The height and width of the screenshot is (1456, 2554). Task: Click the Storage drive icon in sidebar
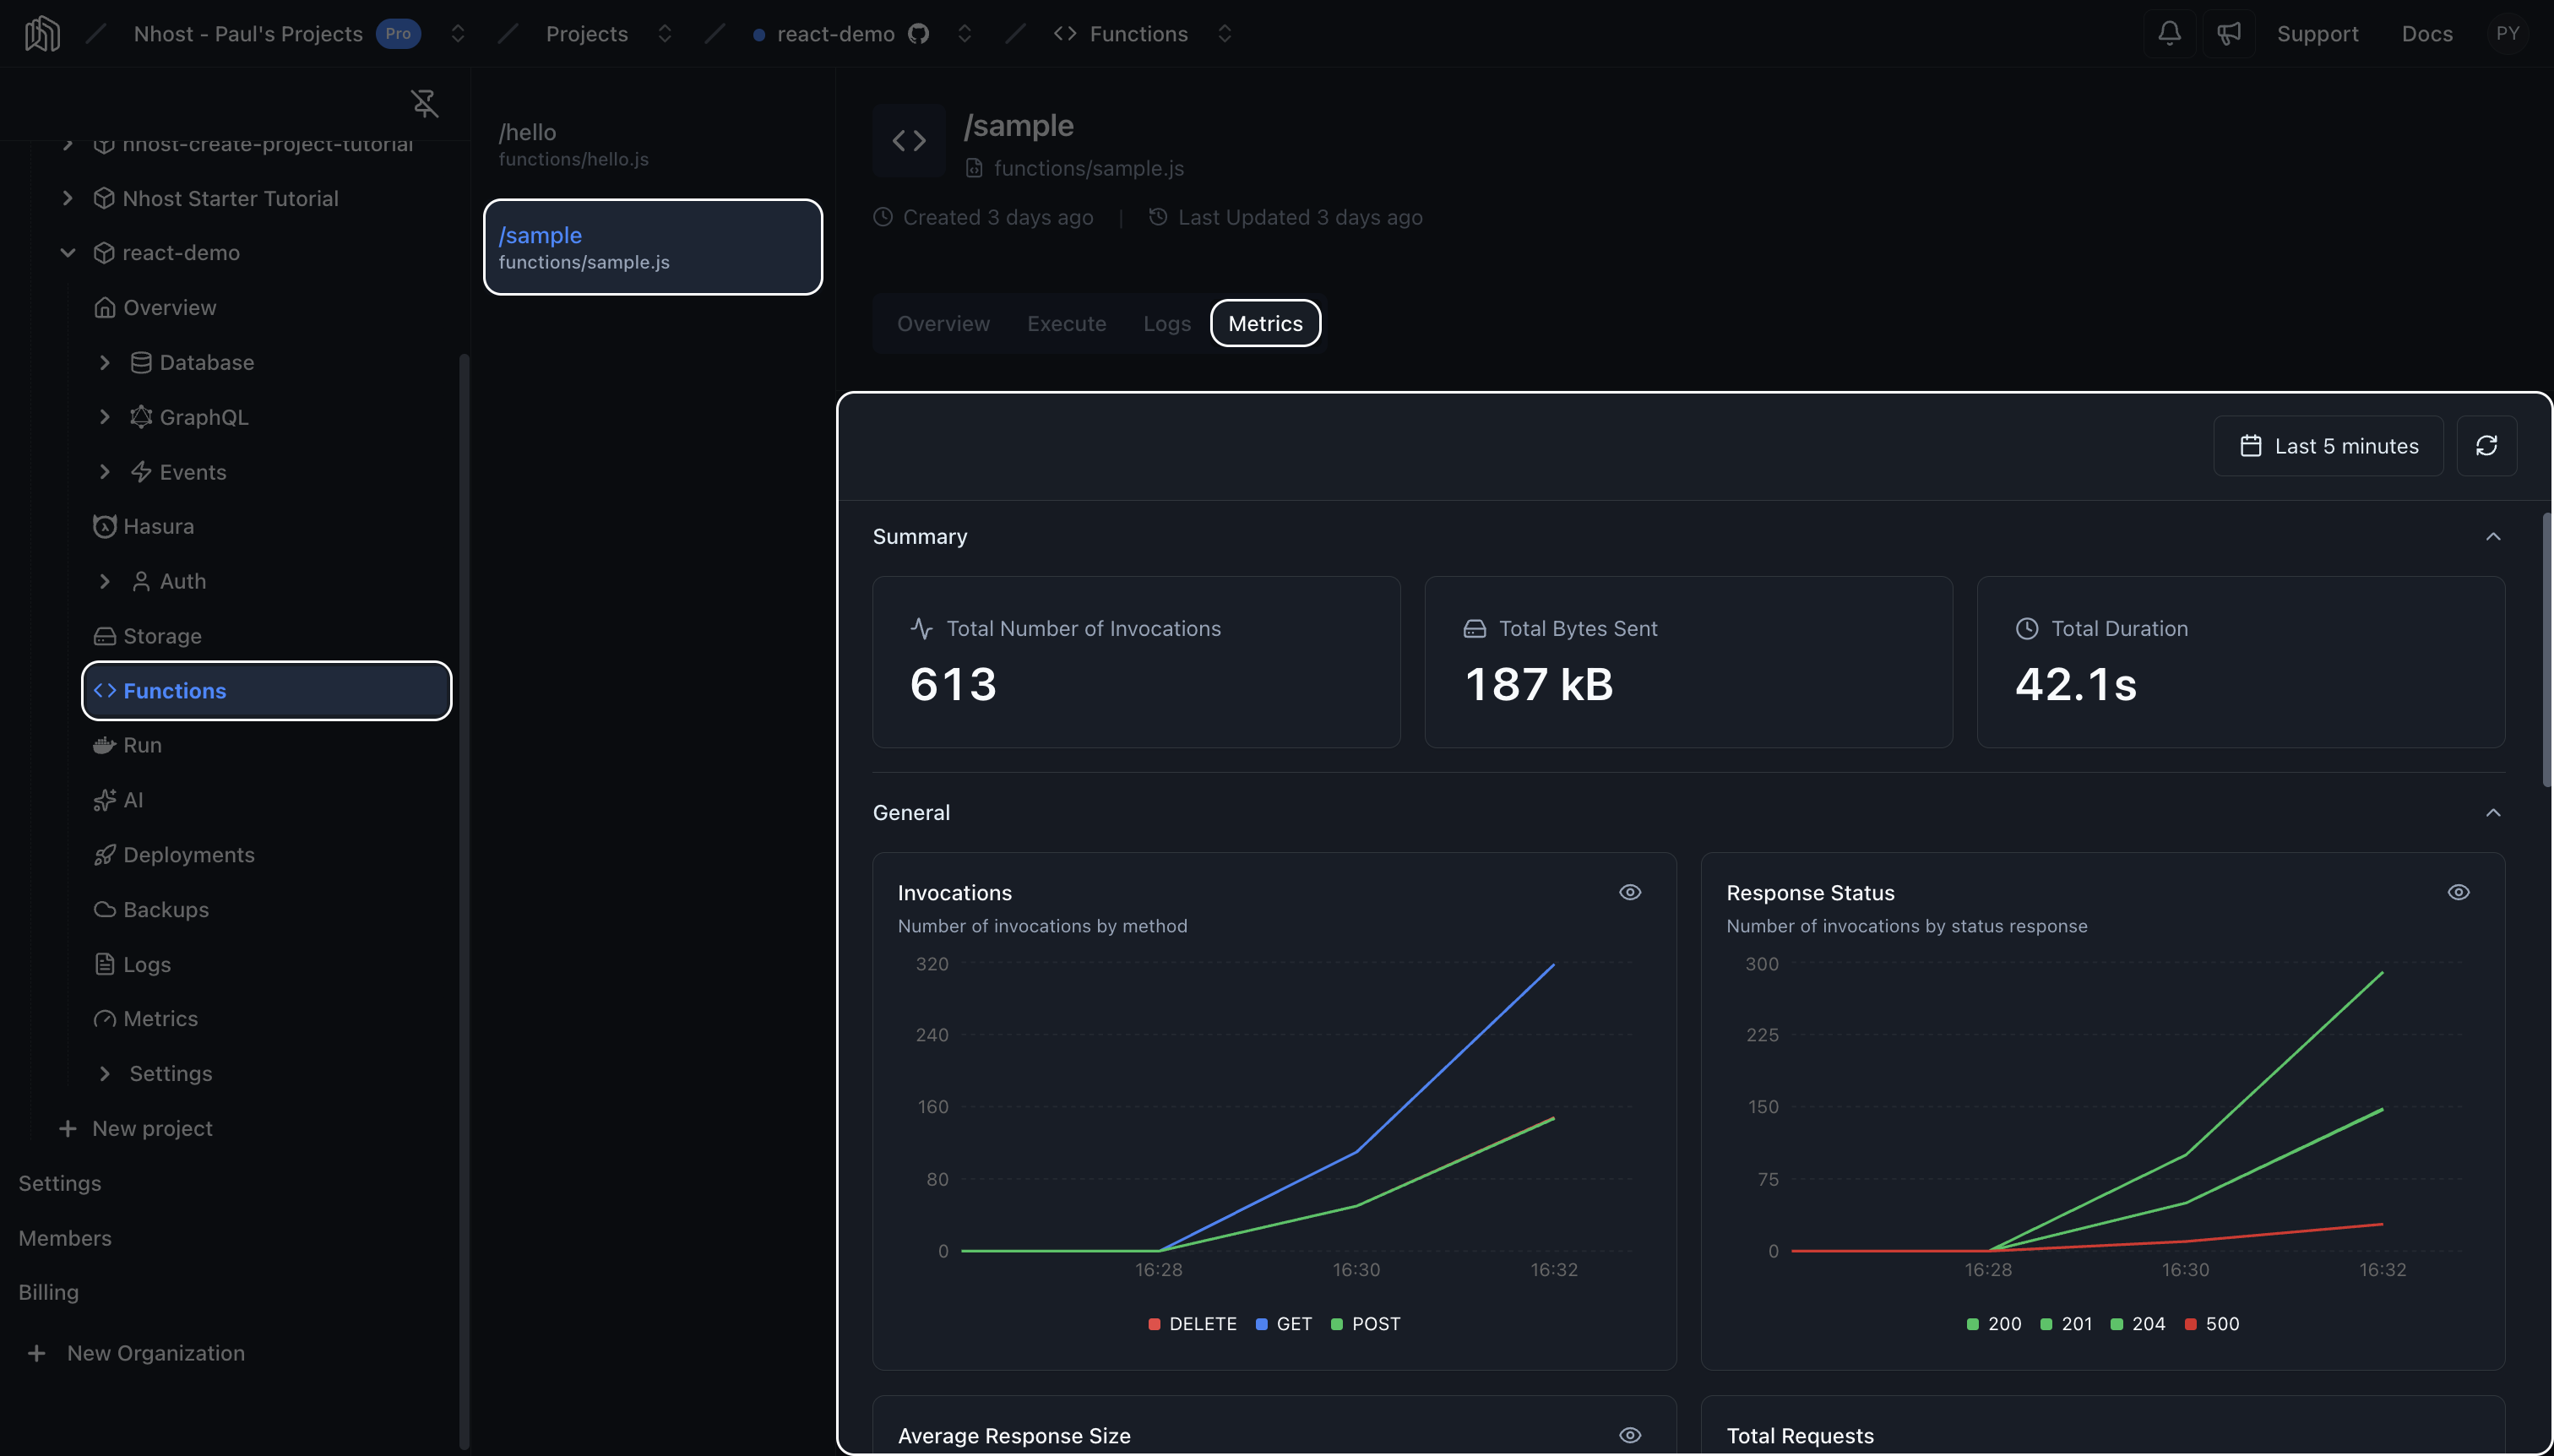pyautogui.click(x=104, y=636)
